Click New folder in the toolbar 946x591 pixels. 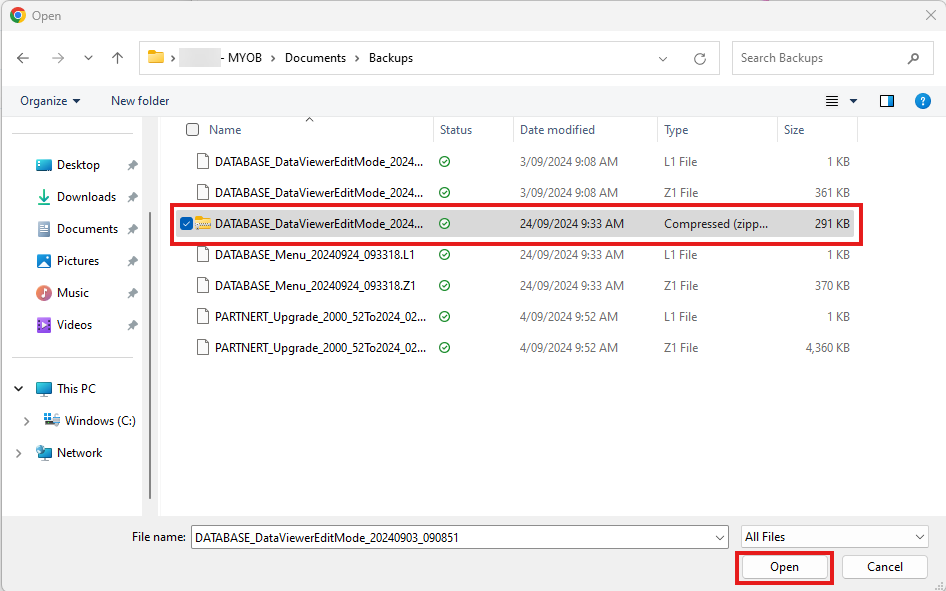pos(140,101)
